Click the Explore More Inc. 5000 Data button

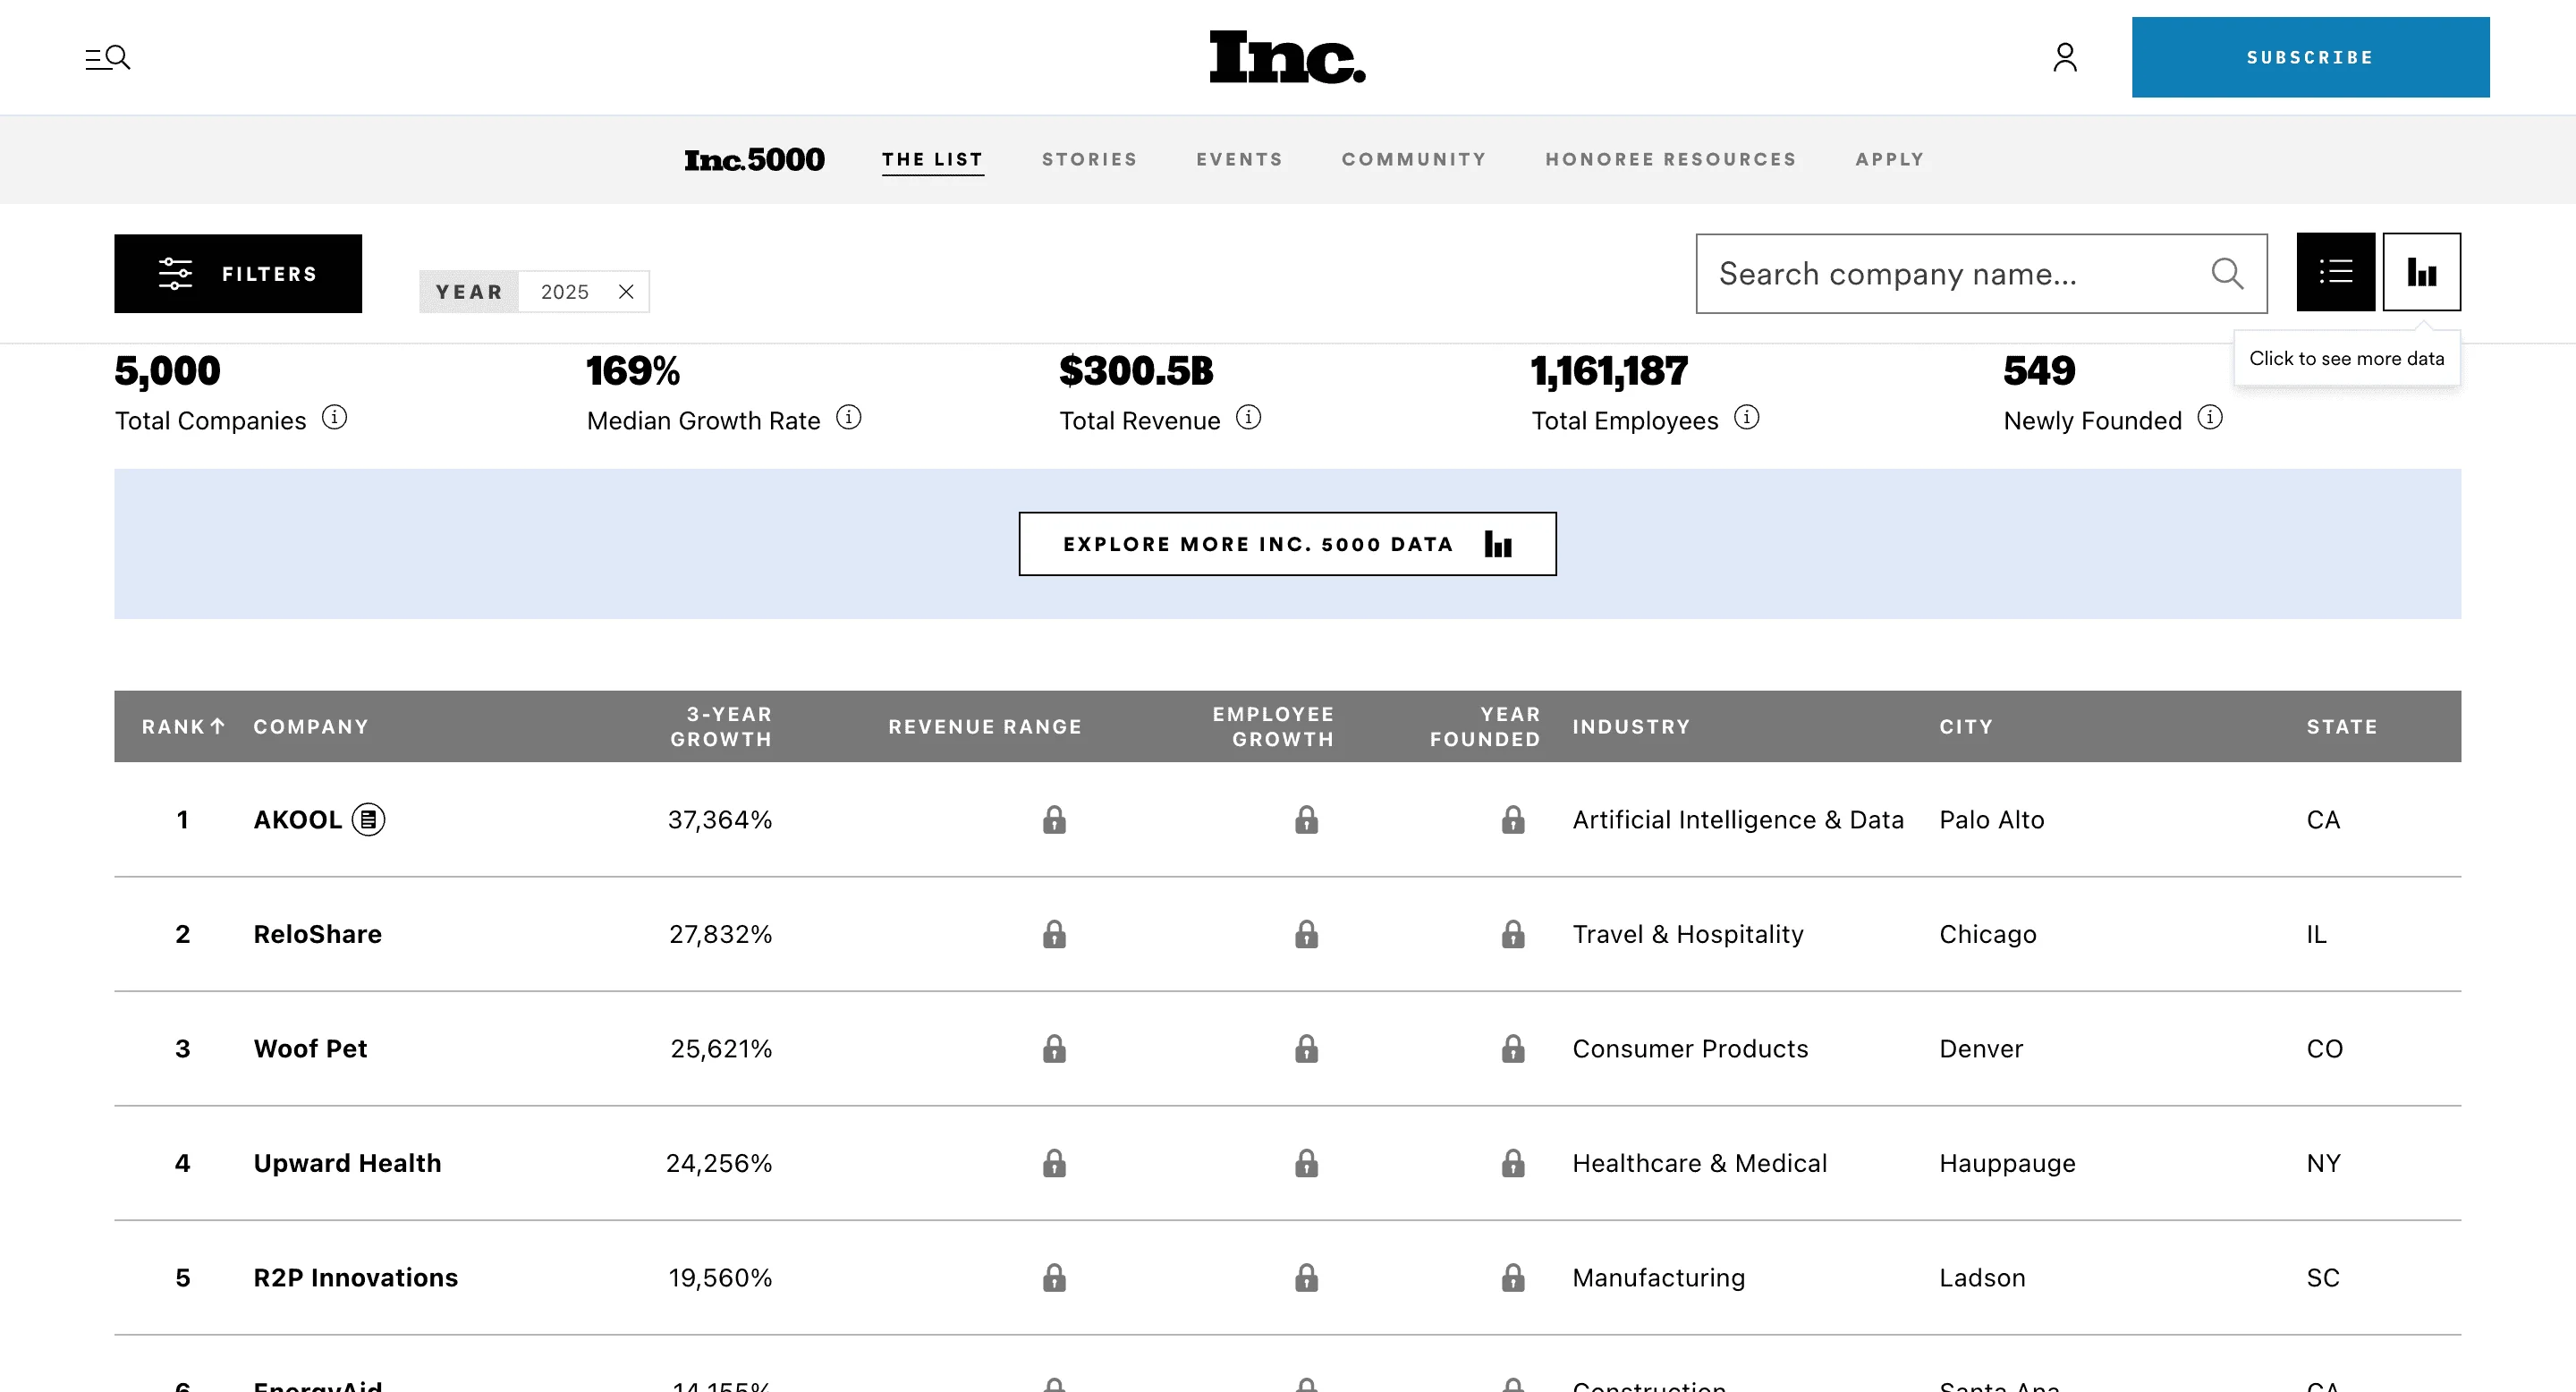(1287, 544)
